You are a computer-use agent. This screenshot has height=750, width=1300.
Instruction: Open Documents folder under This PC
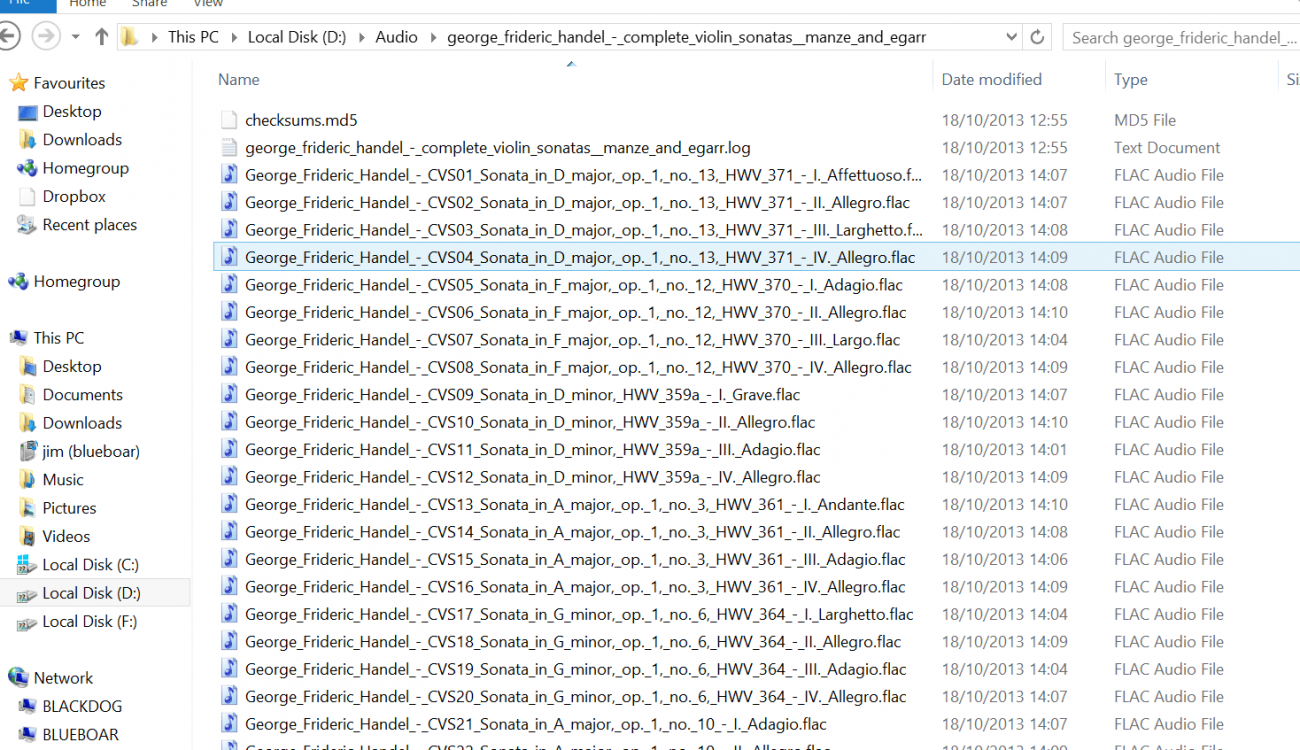[x=82, y=394]
